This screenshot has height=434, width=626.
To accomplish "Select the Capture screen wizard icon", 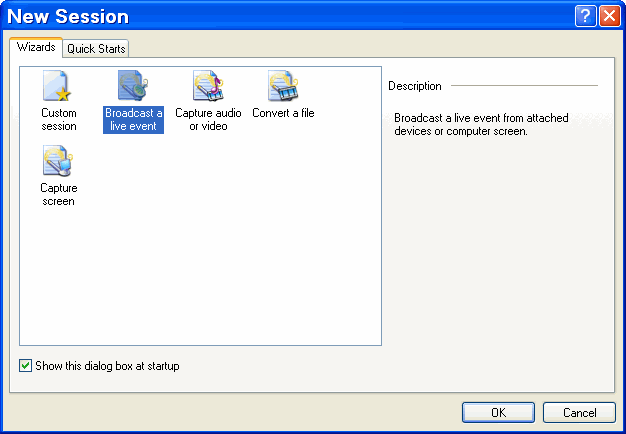I will pyautogui.click(x=58, y=161).
